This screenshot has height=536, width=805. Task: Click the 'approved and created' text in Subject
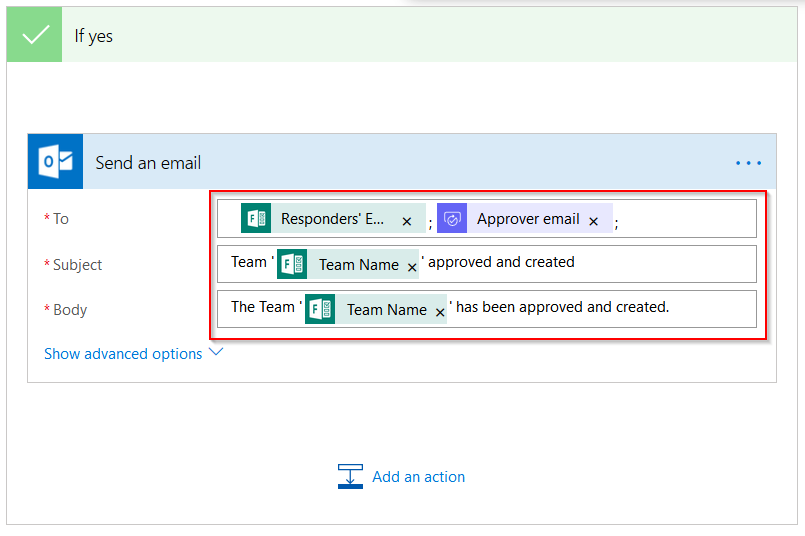click(501, 262)
